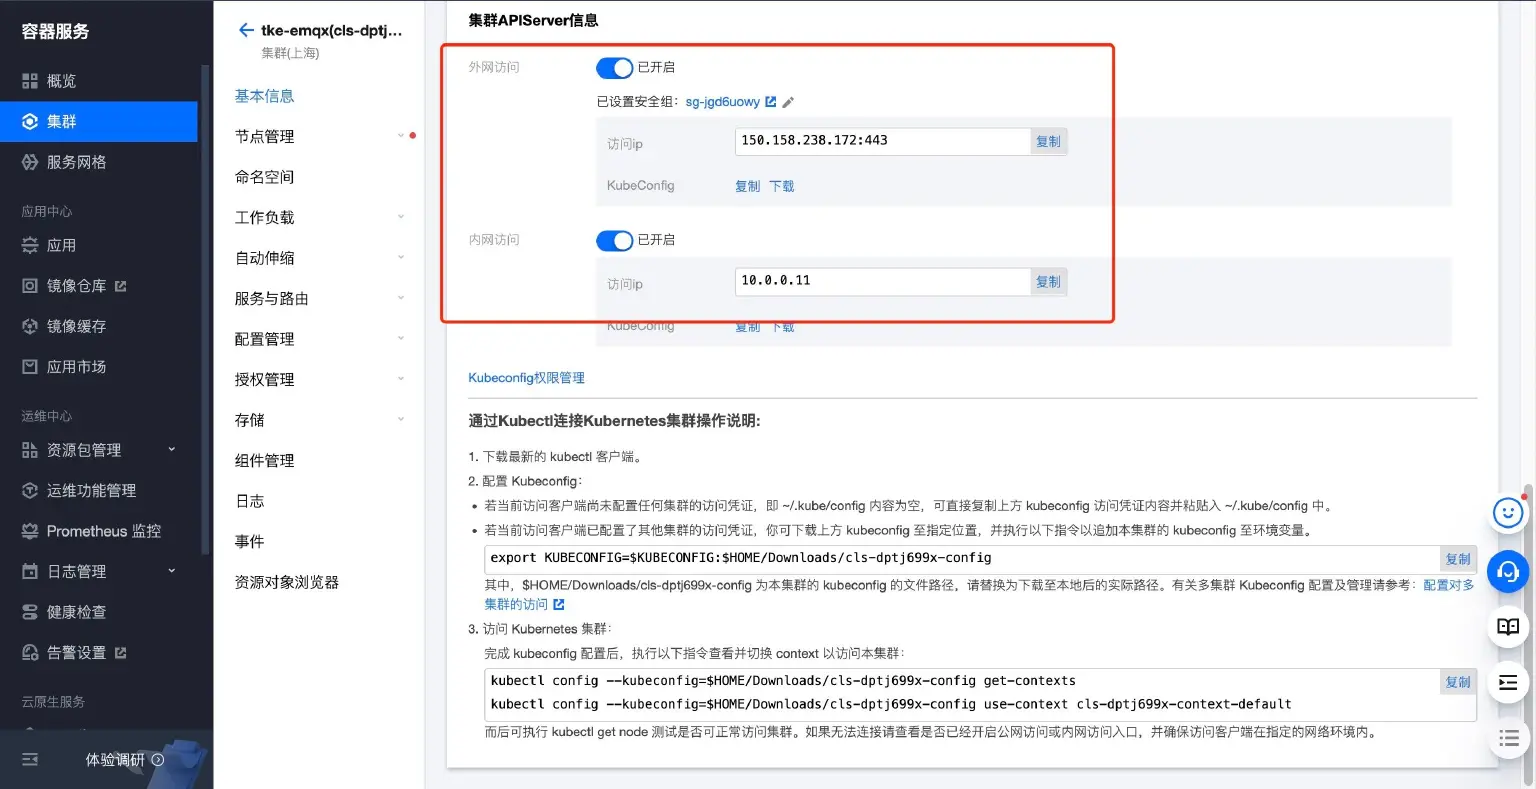Copy the 访问ip with the 复制 button
The image size is (1536, 789).
tap(1047, 141)
